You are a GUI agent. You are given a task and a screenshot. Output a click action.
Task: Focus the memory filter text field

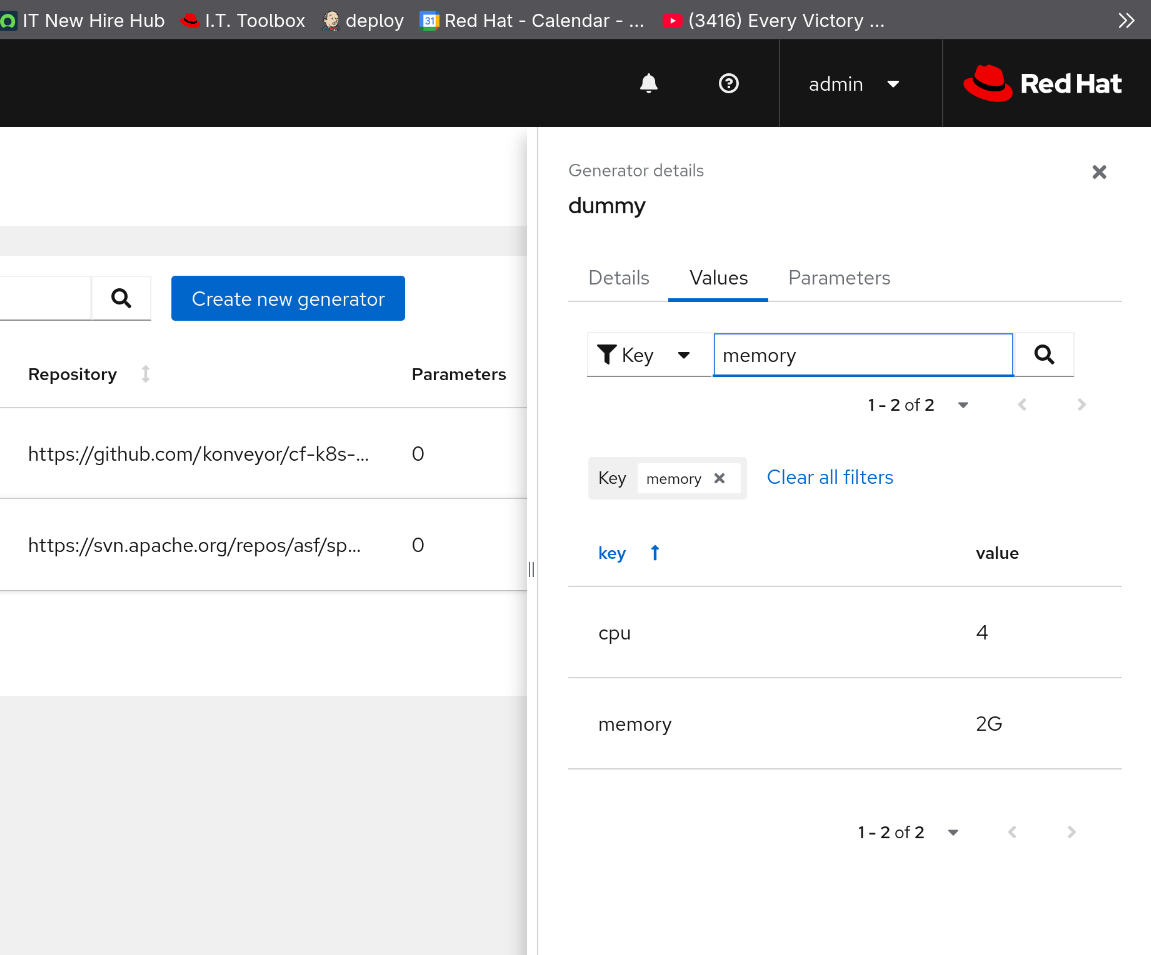point(862,355)
